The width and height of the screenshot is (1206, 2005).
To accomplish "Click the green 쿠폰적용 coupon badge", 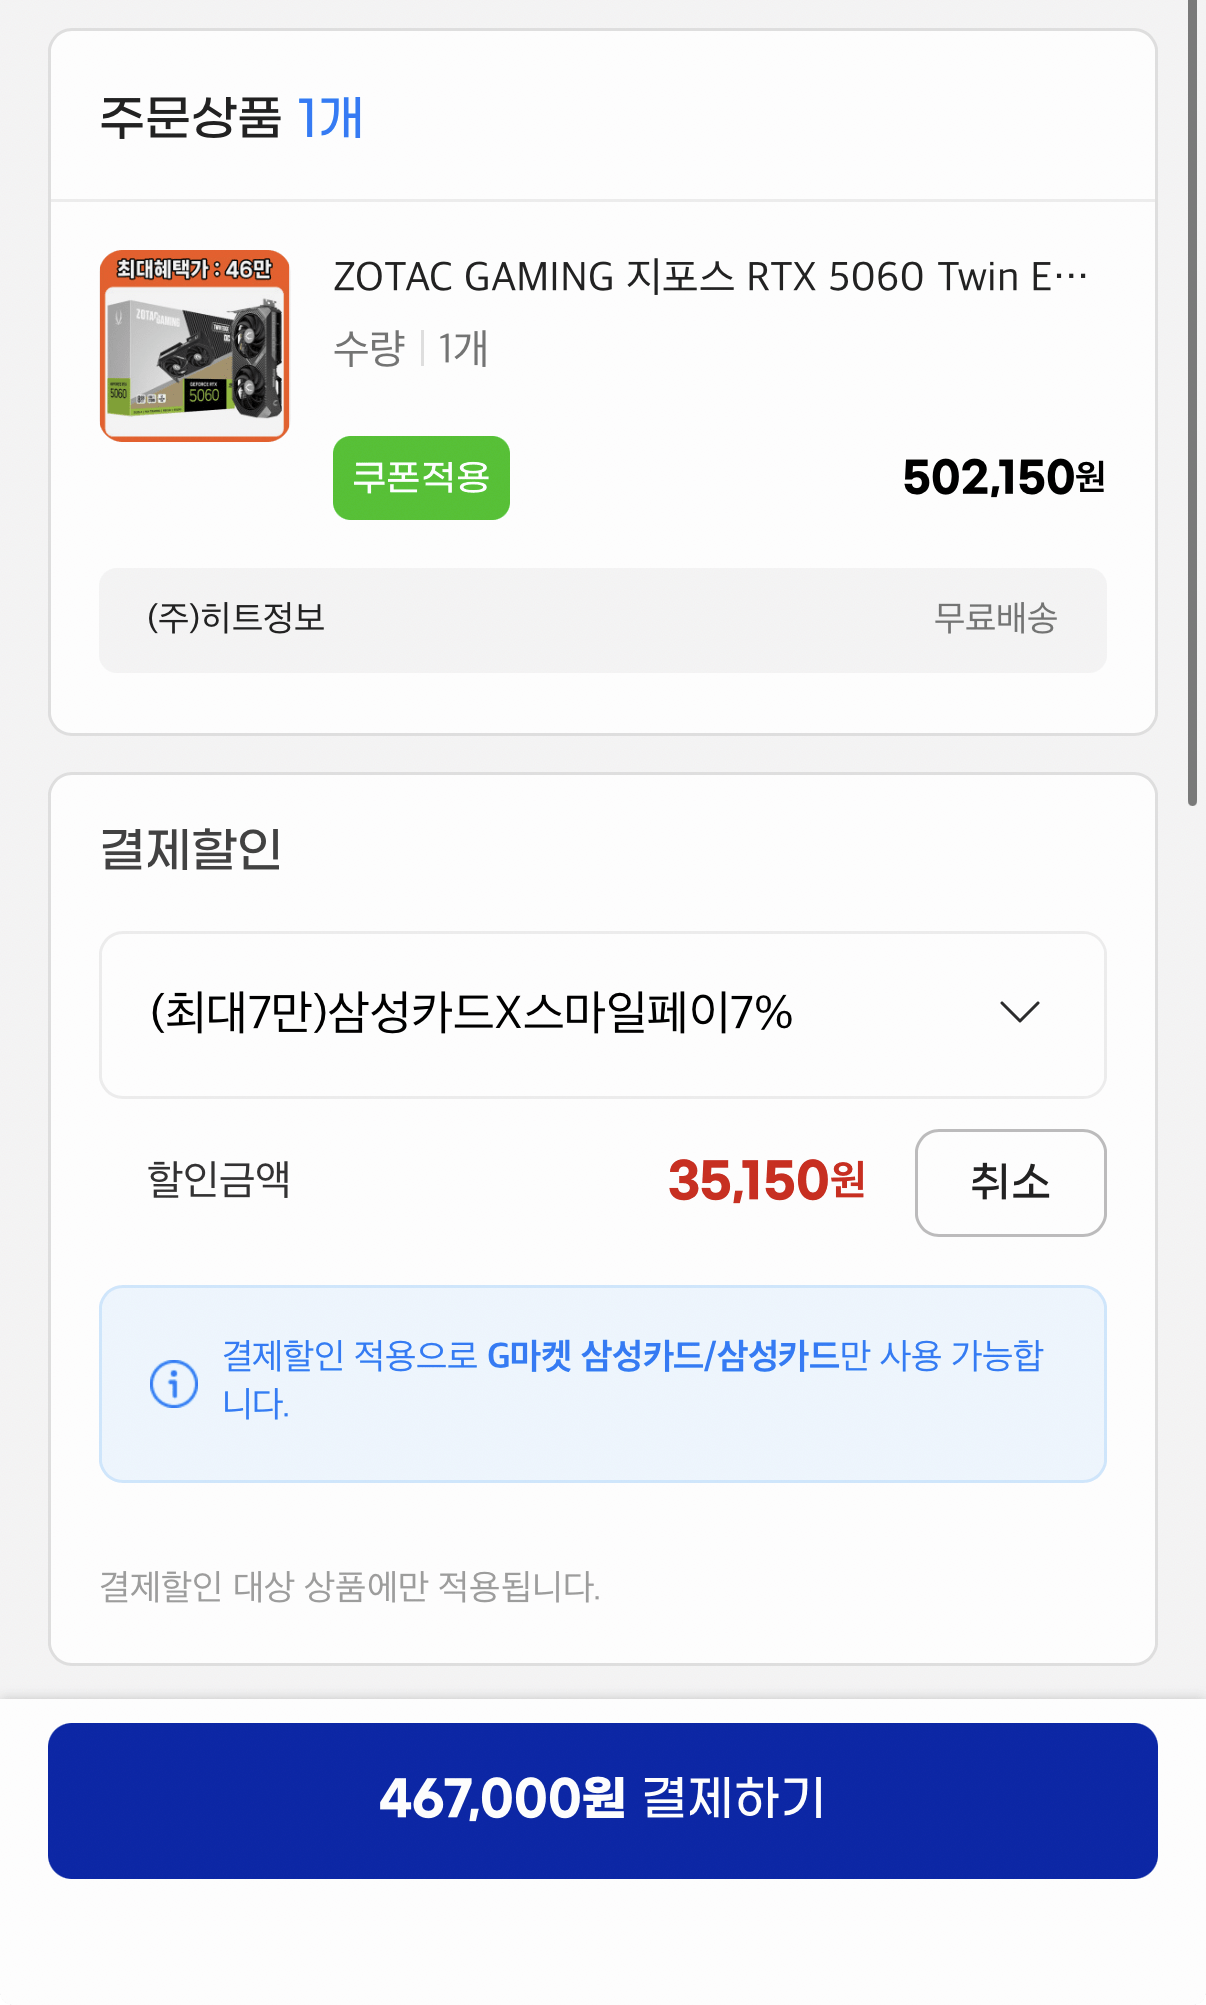I will coord(420,478).
